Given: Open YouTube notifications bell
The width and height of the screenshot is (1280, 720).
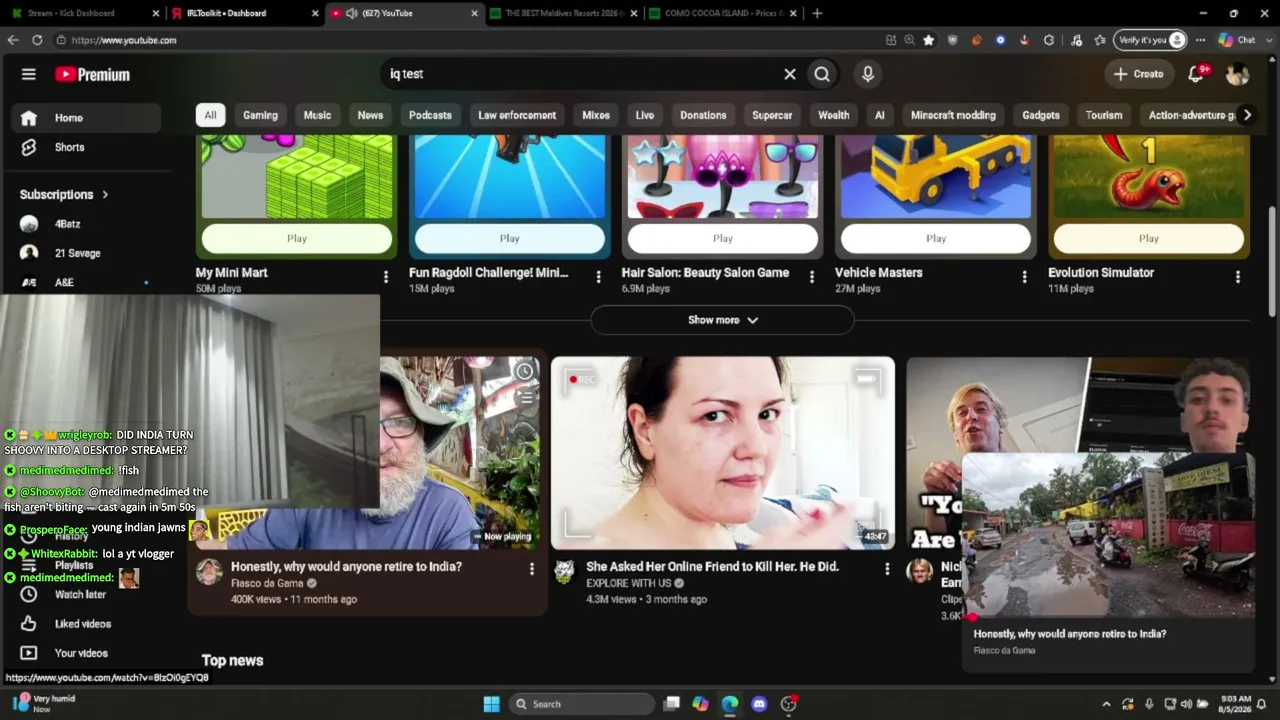Looking at the screenshot, I should (1196, 74).
